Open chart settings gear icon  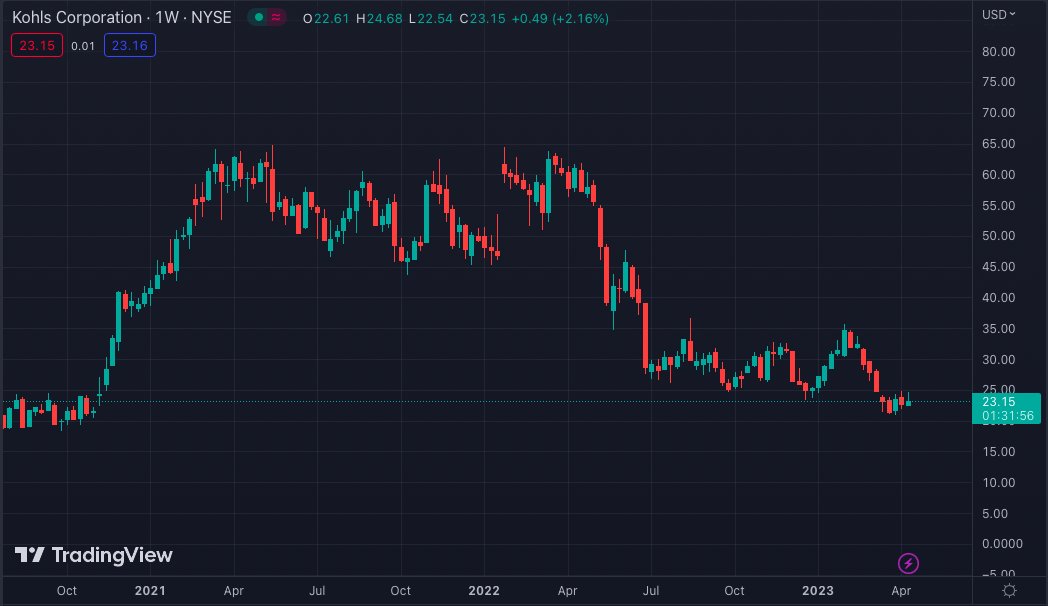1009,591
